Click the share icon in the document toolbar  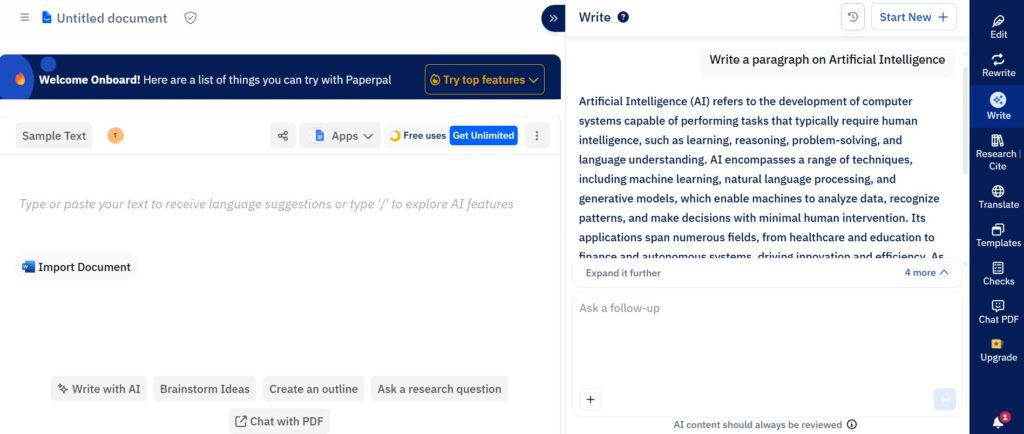tap(283, 136)
